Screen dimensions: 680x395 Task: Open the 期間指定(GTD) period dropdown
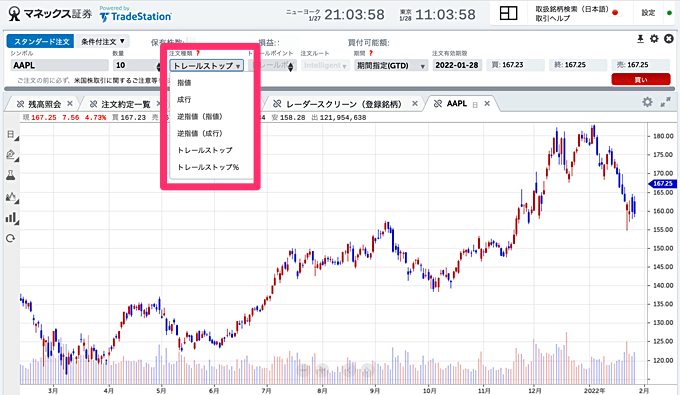click(391, 65)
